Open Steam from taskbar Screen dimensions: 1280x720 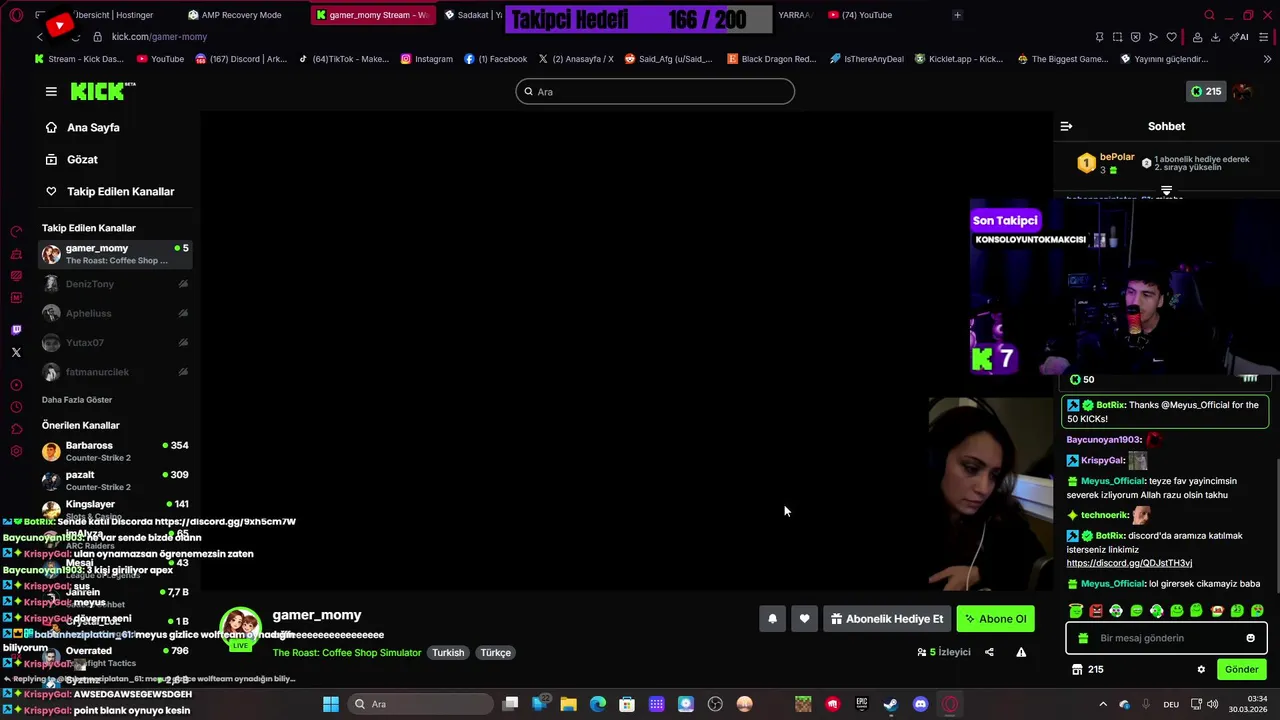coord(890,704)
